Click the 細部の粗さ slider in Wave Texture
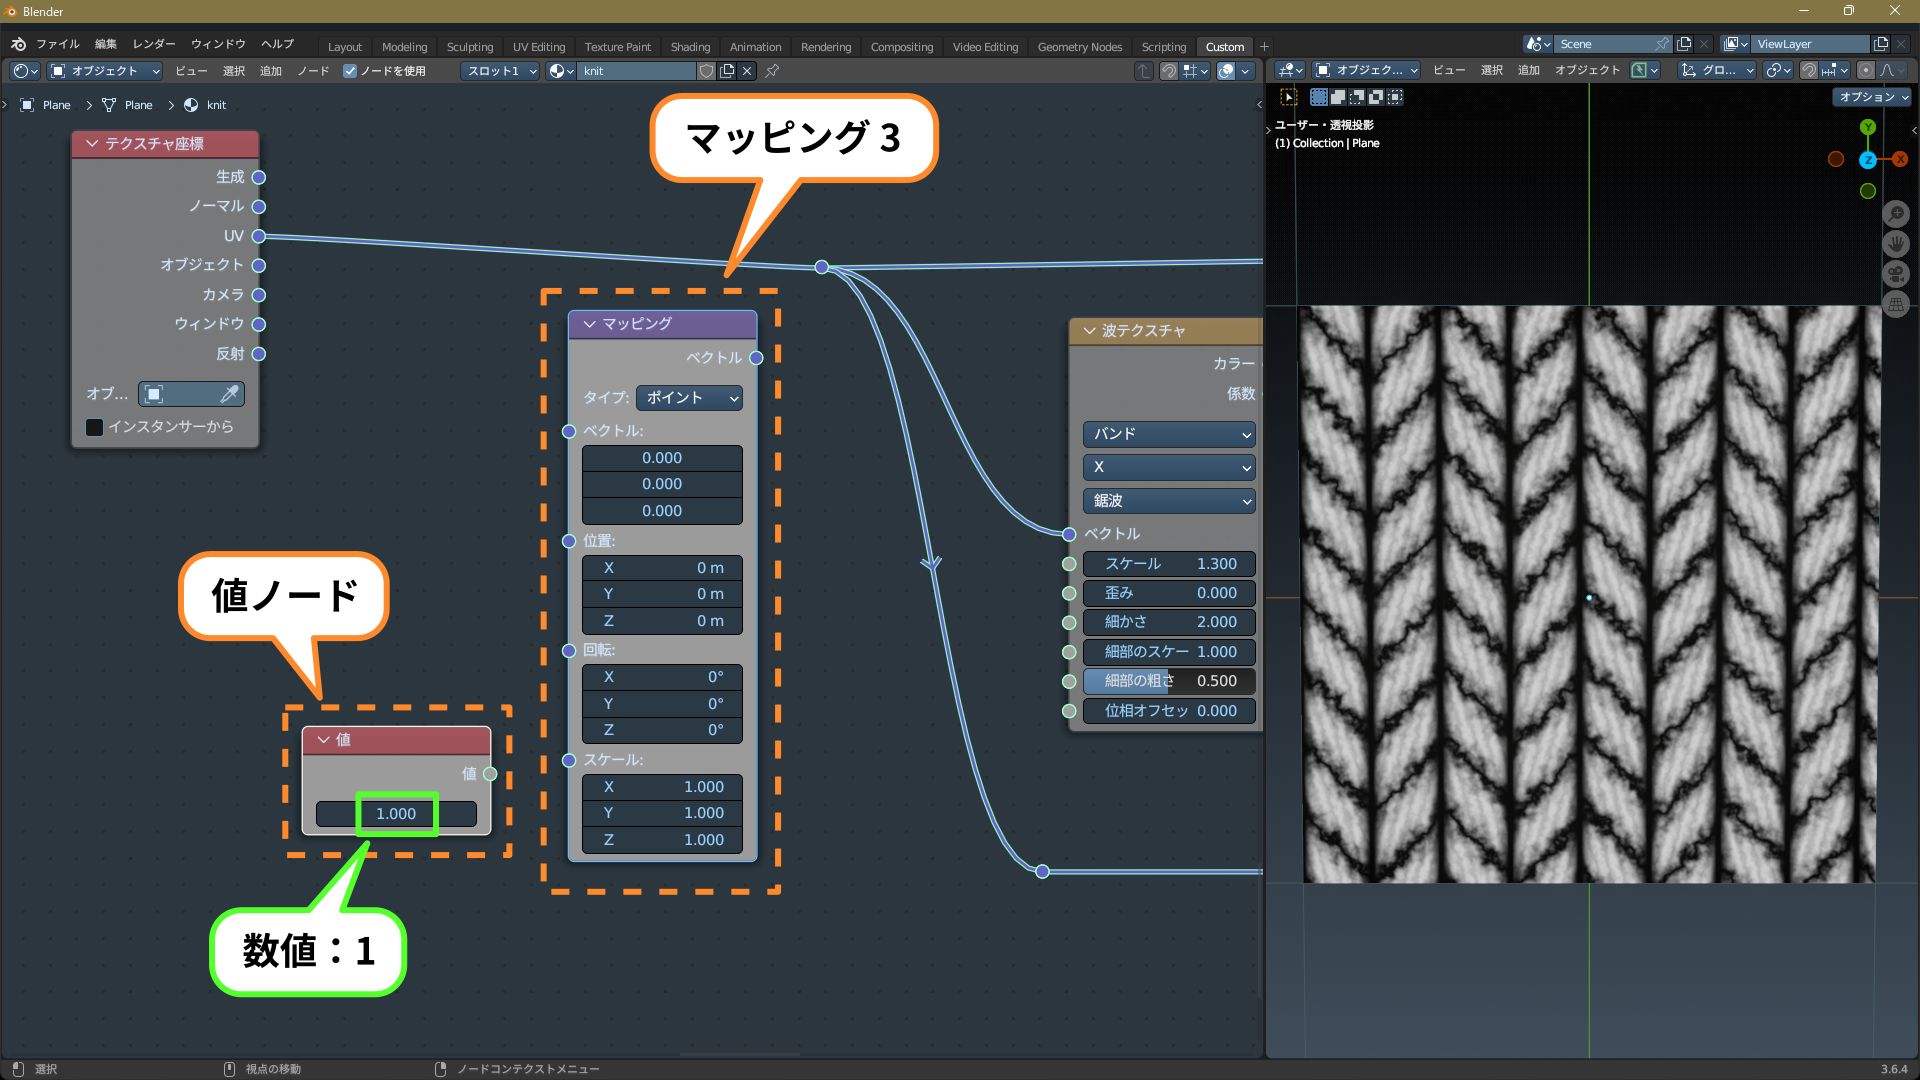 [1168, 681]
